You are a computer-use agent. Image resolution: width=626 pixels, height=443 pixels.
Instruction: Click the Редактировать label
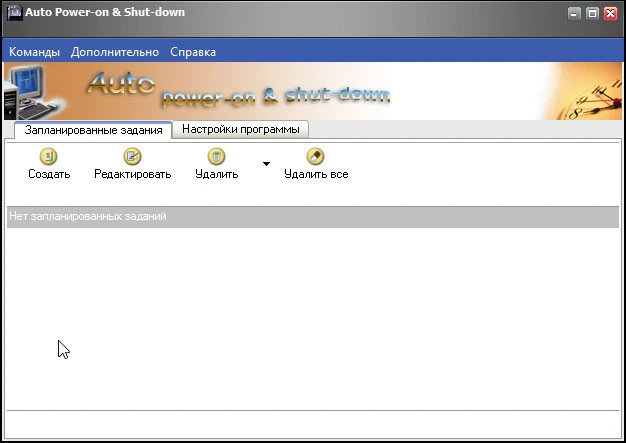133,174
